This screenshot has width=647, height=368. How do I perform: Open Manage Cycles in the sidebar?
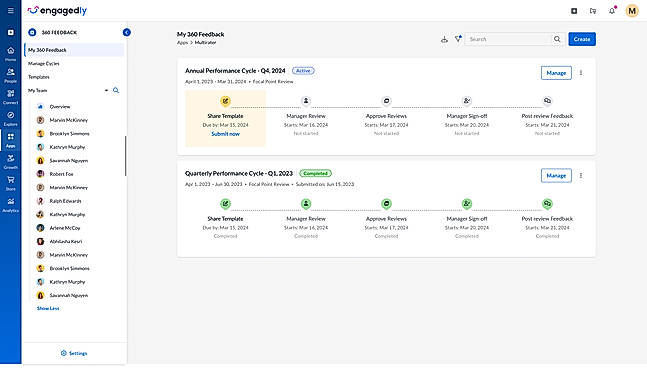click(x=44, y=64)
